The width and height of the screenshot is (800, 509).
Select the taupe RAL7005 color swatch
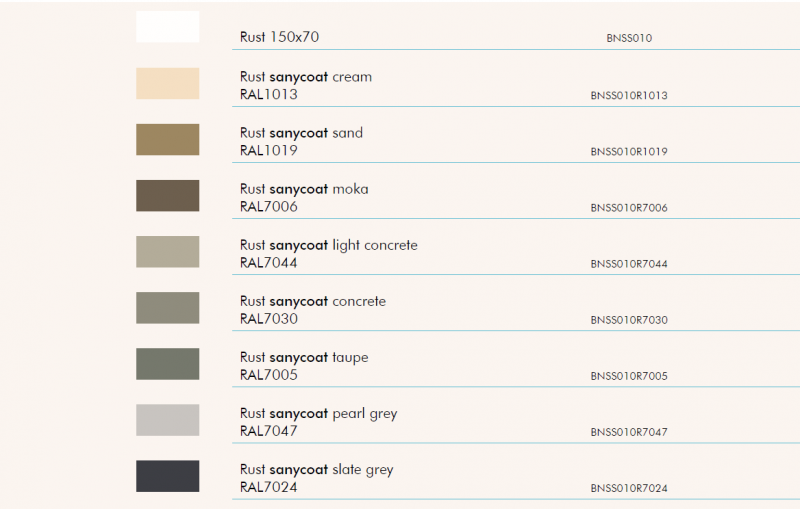click(167, 364)
